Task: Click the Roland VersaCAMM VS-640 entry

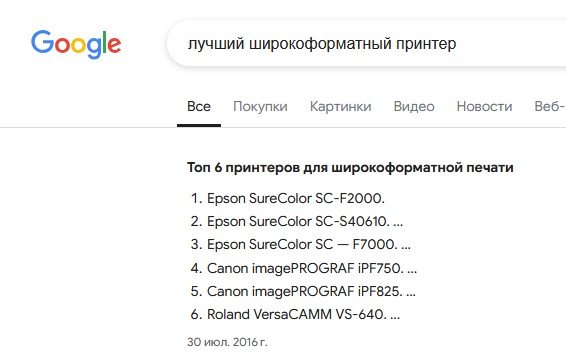Action: (x=297, y=315)
